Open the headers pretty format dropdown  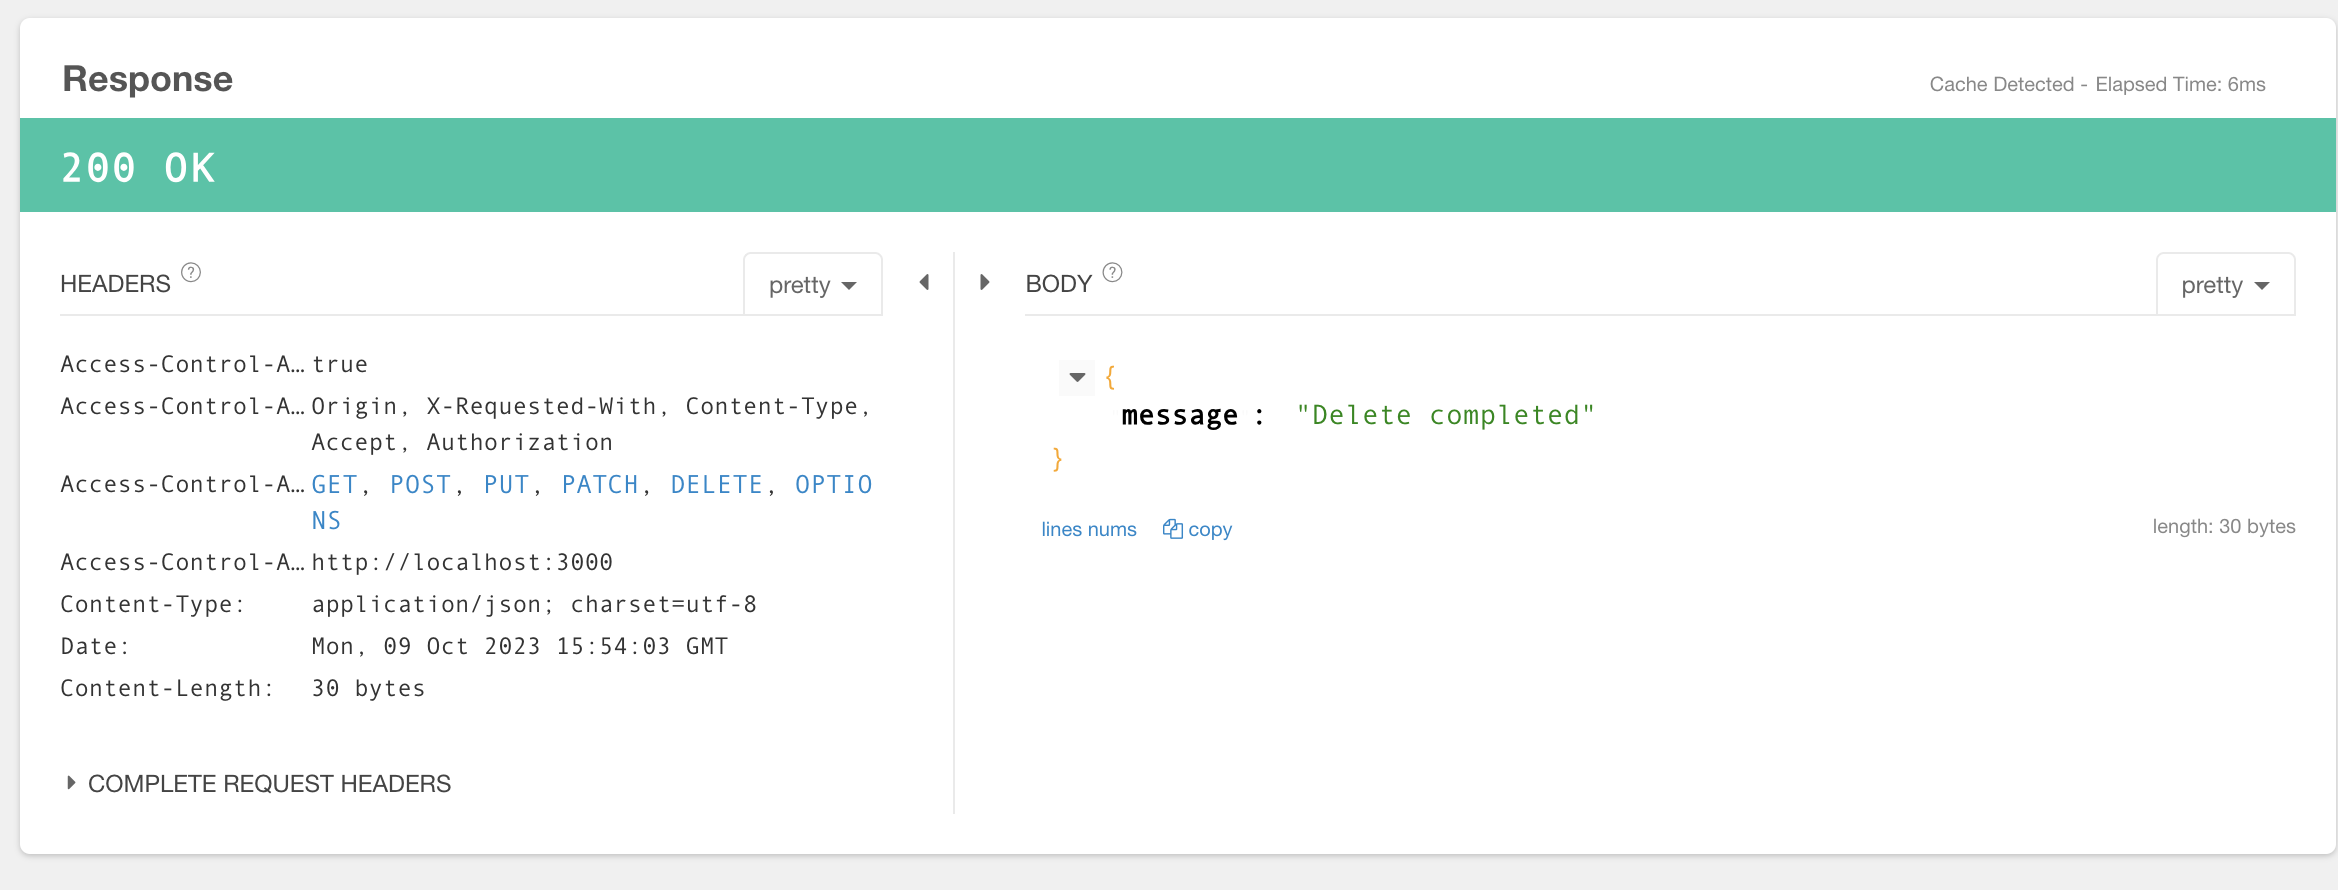point(813,285)
